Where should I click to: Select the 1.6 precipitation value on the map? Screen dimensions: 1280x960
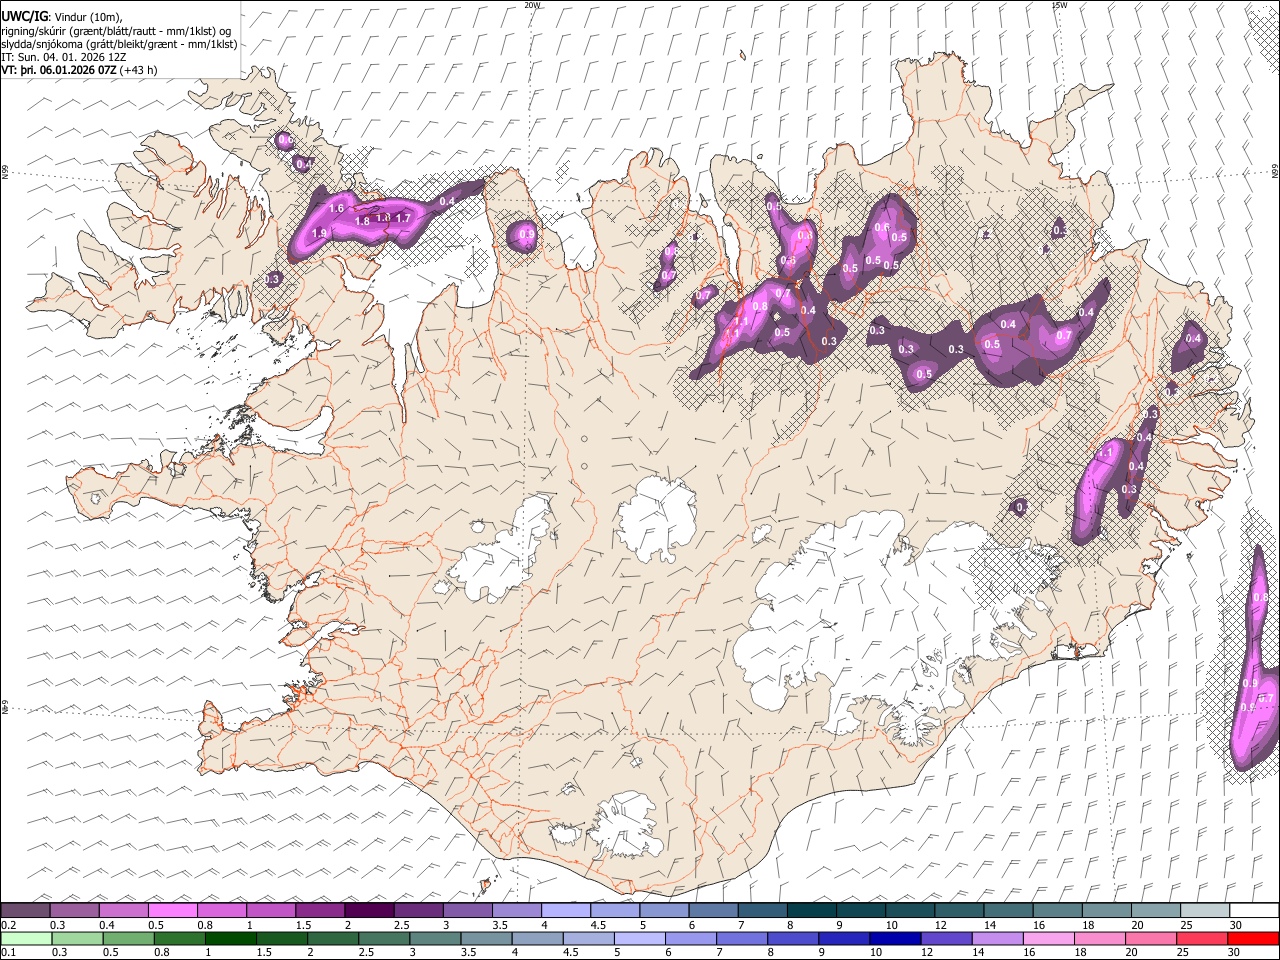pos(336,208)
